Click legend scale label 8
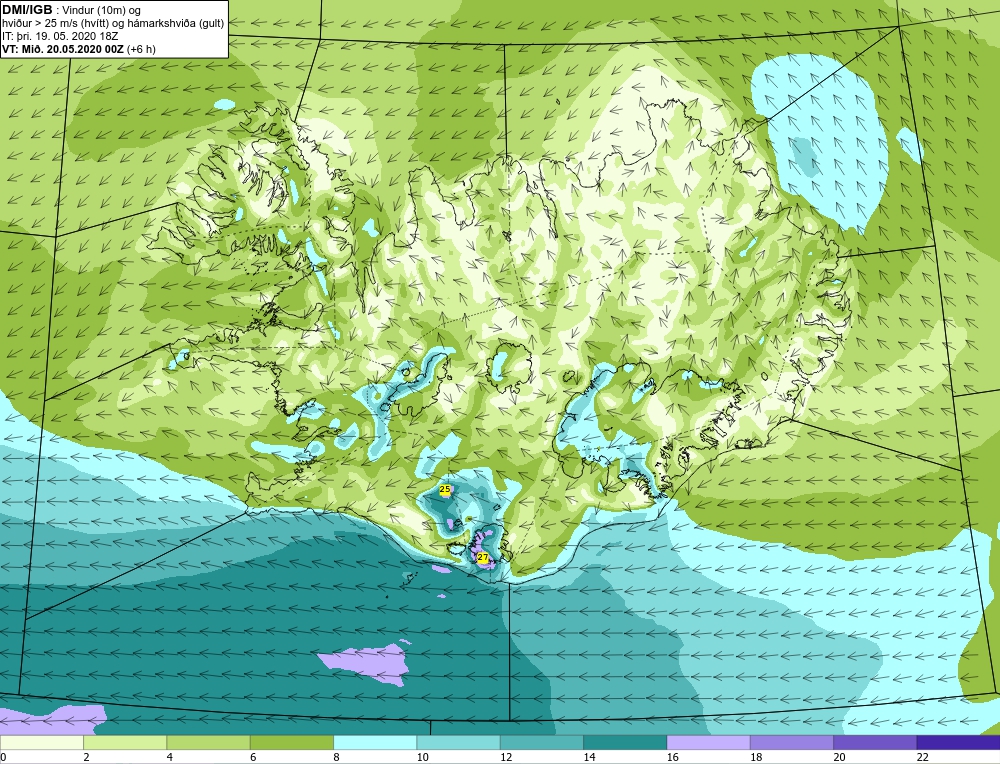 coord(336,757)
